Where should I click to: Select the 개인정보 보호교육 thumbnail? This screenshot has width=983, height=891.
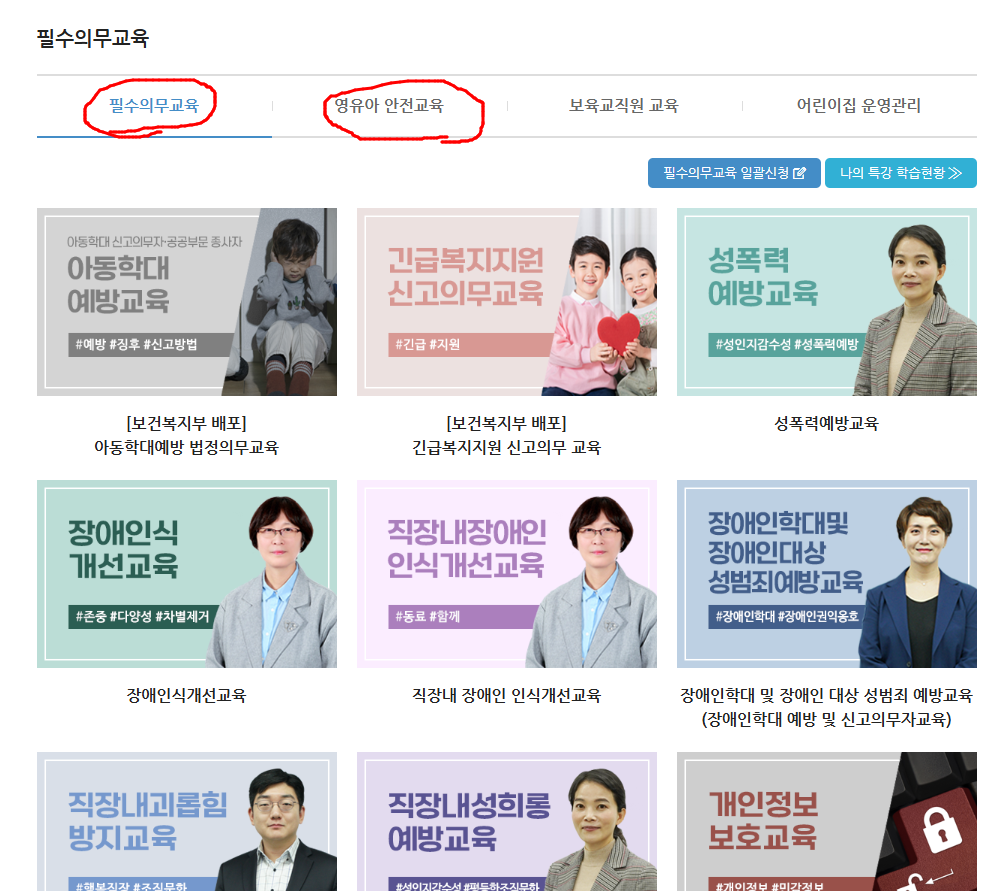(x=827, y=821)
